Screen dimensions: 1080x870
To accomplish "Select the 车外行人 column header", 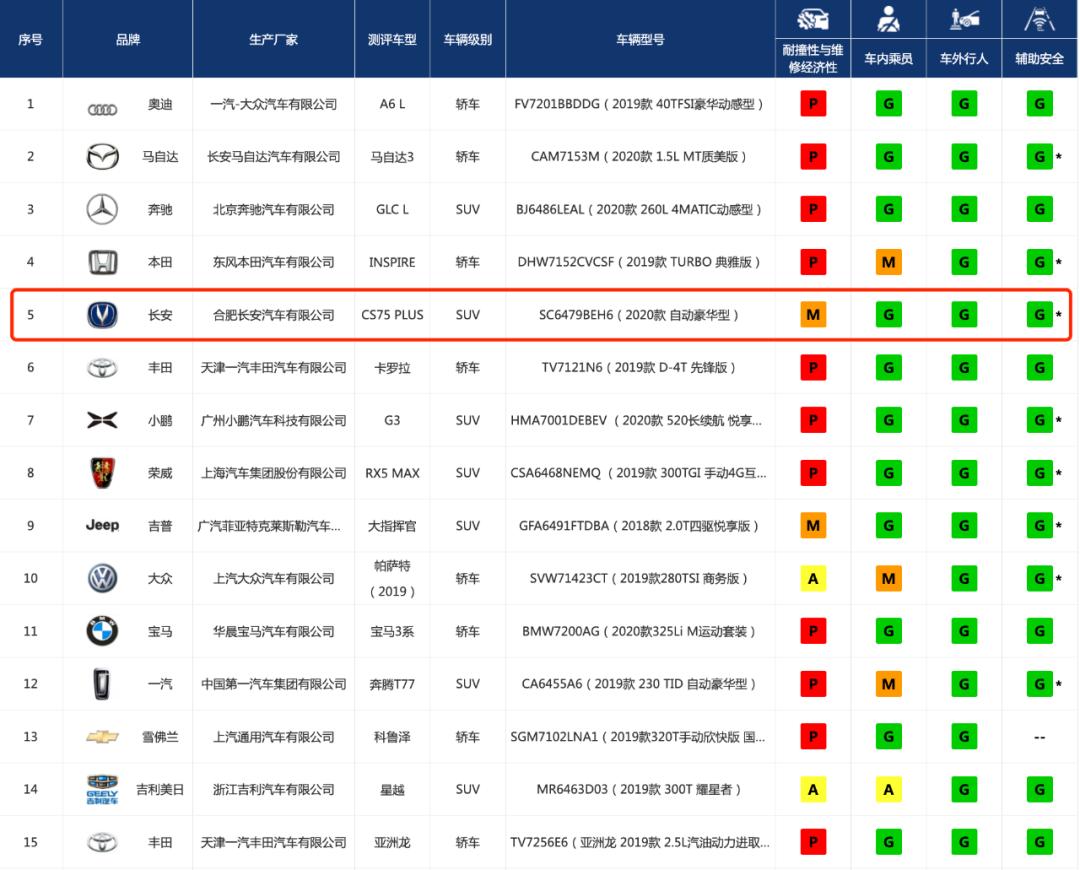I will click(963, 58).
